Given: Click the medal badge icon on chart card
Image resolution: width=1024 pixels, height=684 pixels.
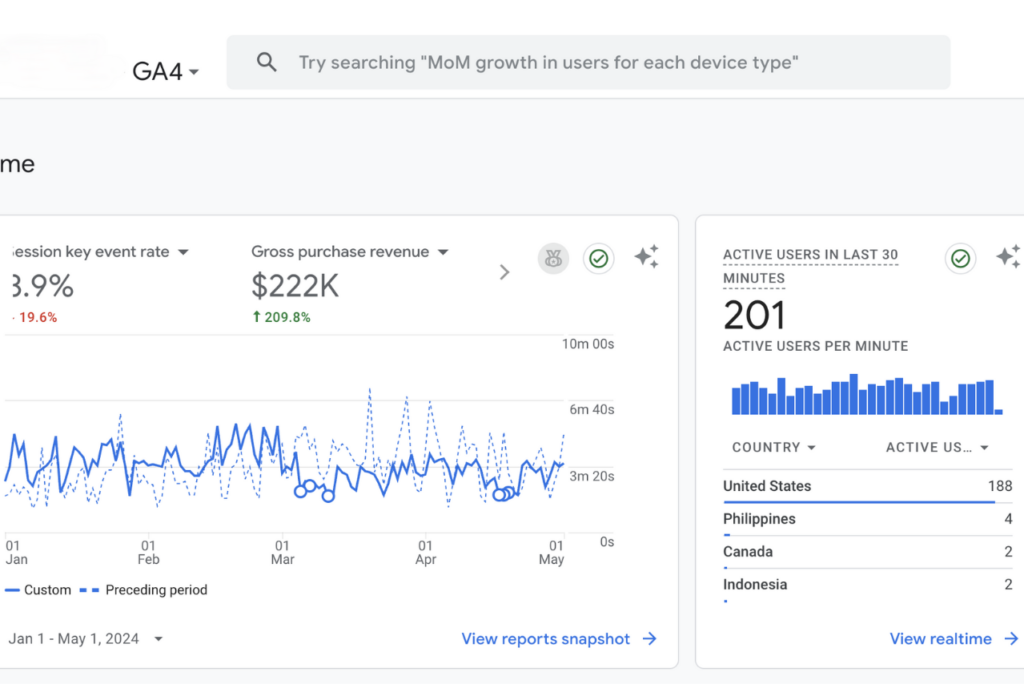Looking at the screenshot, I should (553, 258).
